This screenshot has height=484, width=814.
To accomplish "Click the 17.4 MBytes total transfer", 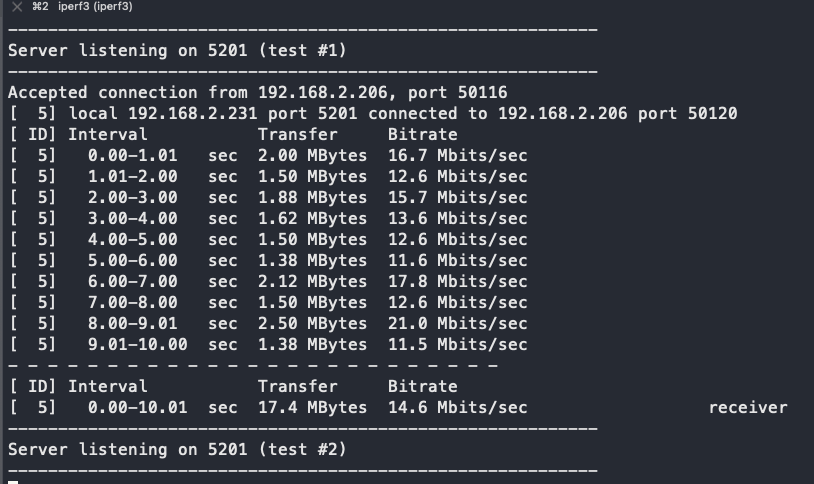I will coord(313,407).
